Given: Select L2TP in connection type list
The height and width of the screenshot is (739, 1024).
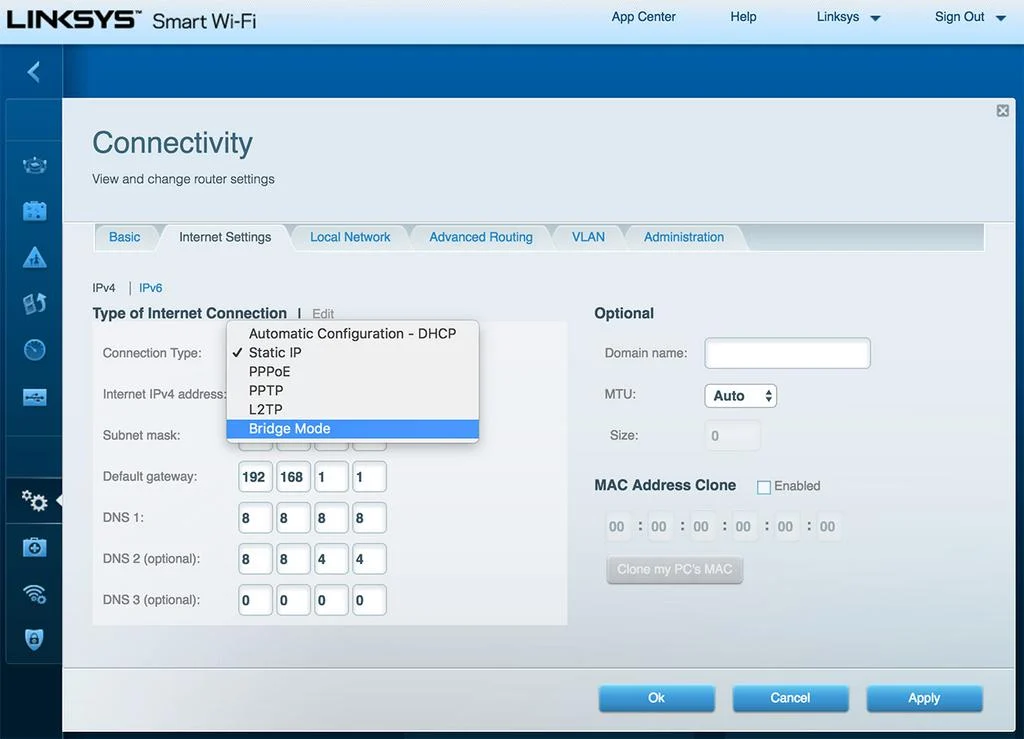Looking at the screenshot, I should pos(353,409).
